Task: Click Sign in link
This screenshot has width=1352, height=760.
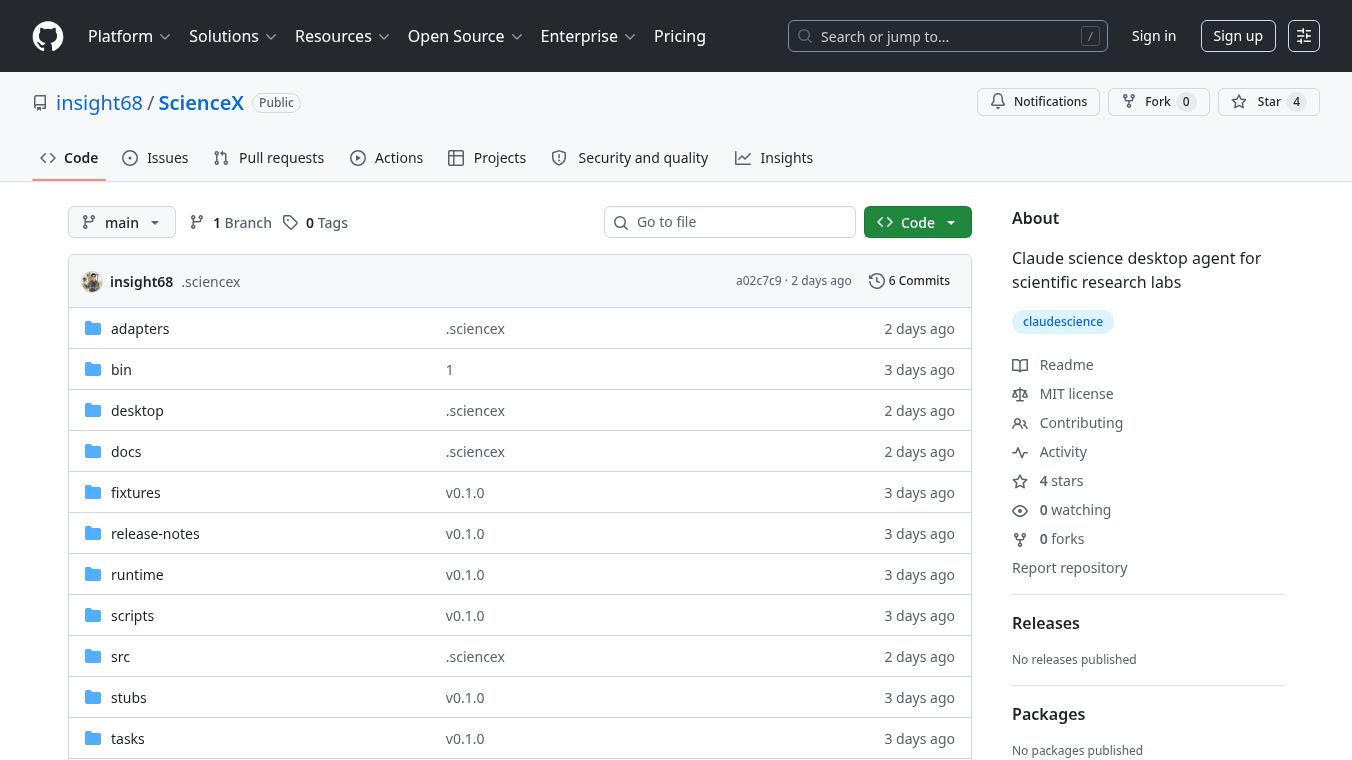Action: [x=1154, y=36]
